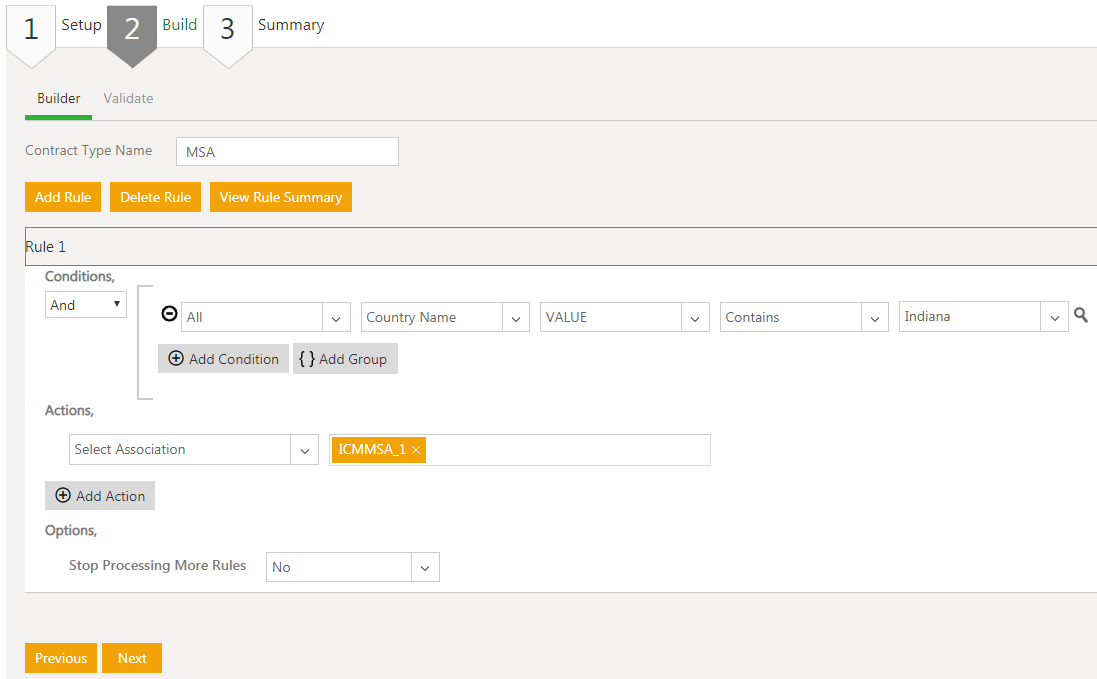Select the Builder tab
Screen dimensions: 1097x679
coord(59,98)
